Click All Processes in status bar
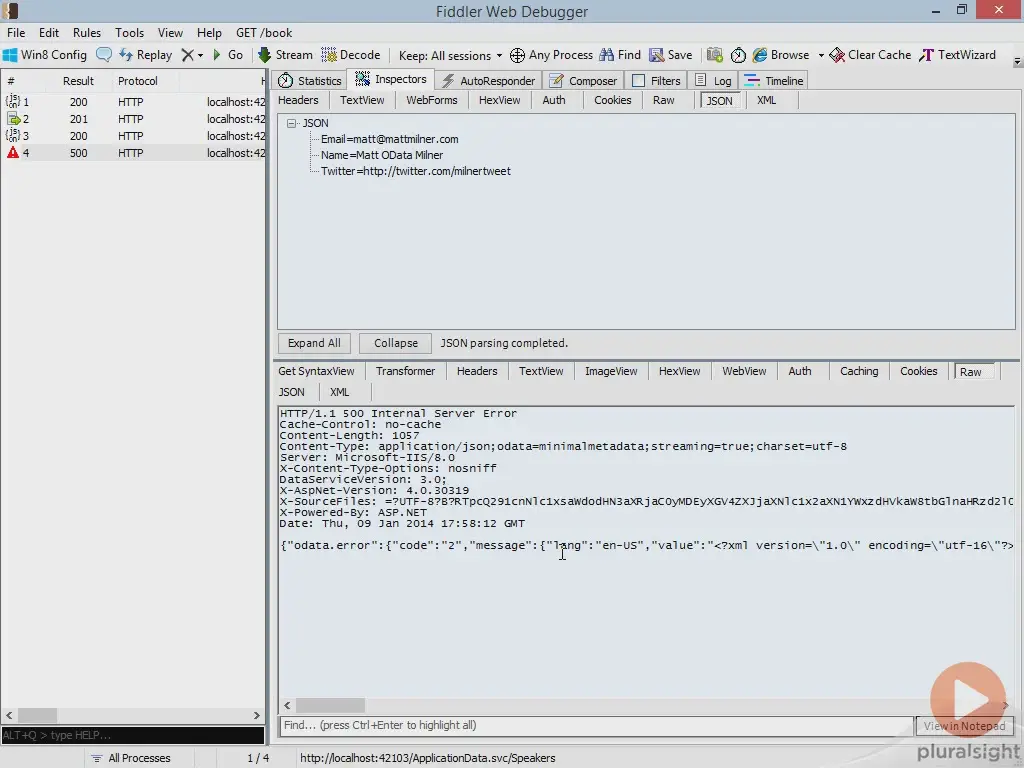This screenshot has width=1024, height=768. (x=131, y=758)
